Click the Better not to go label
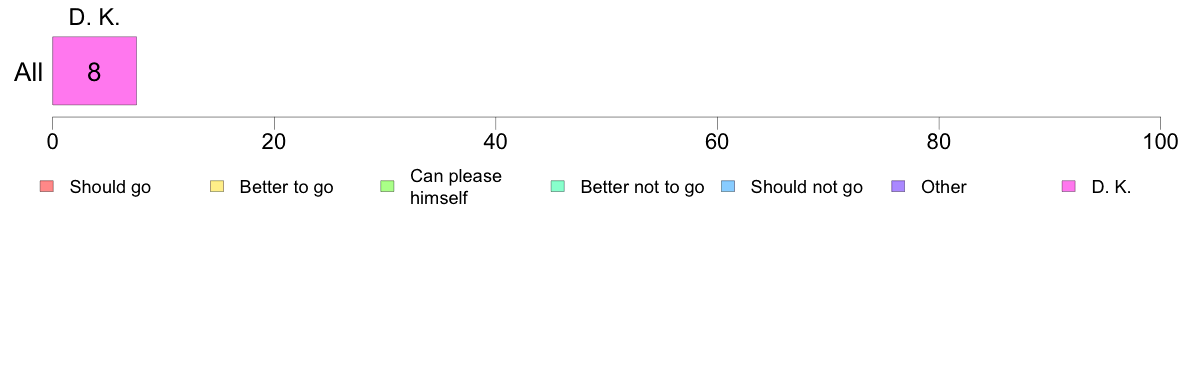This screenshot has width=1188, height=368. 642,187
